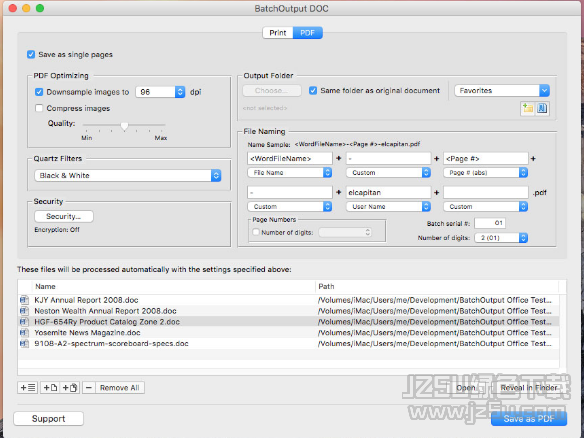Viewport: 584px width, 438px height.
Task: Click the Save as PDF button
Action: tap(529, 419)
